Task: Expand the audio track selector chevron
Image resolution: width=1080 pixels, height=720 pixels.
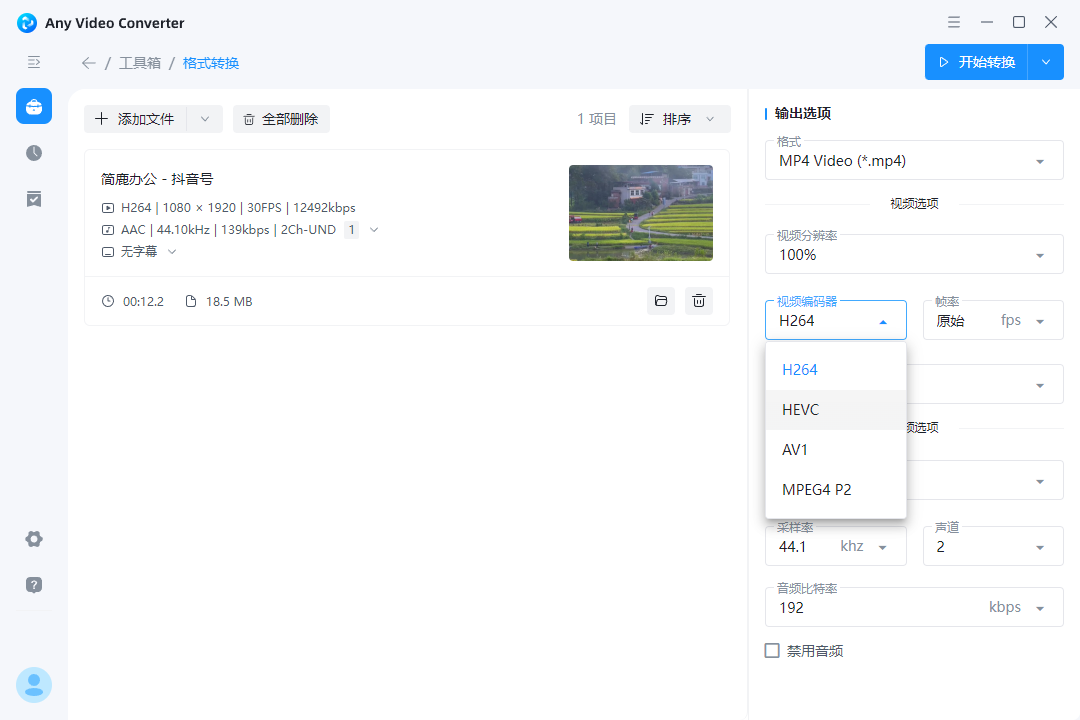Action: point(374,229)
